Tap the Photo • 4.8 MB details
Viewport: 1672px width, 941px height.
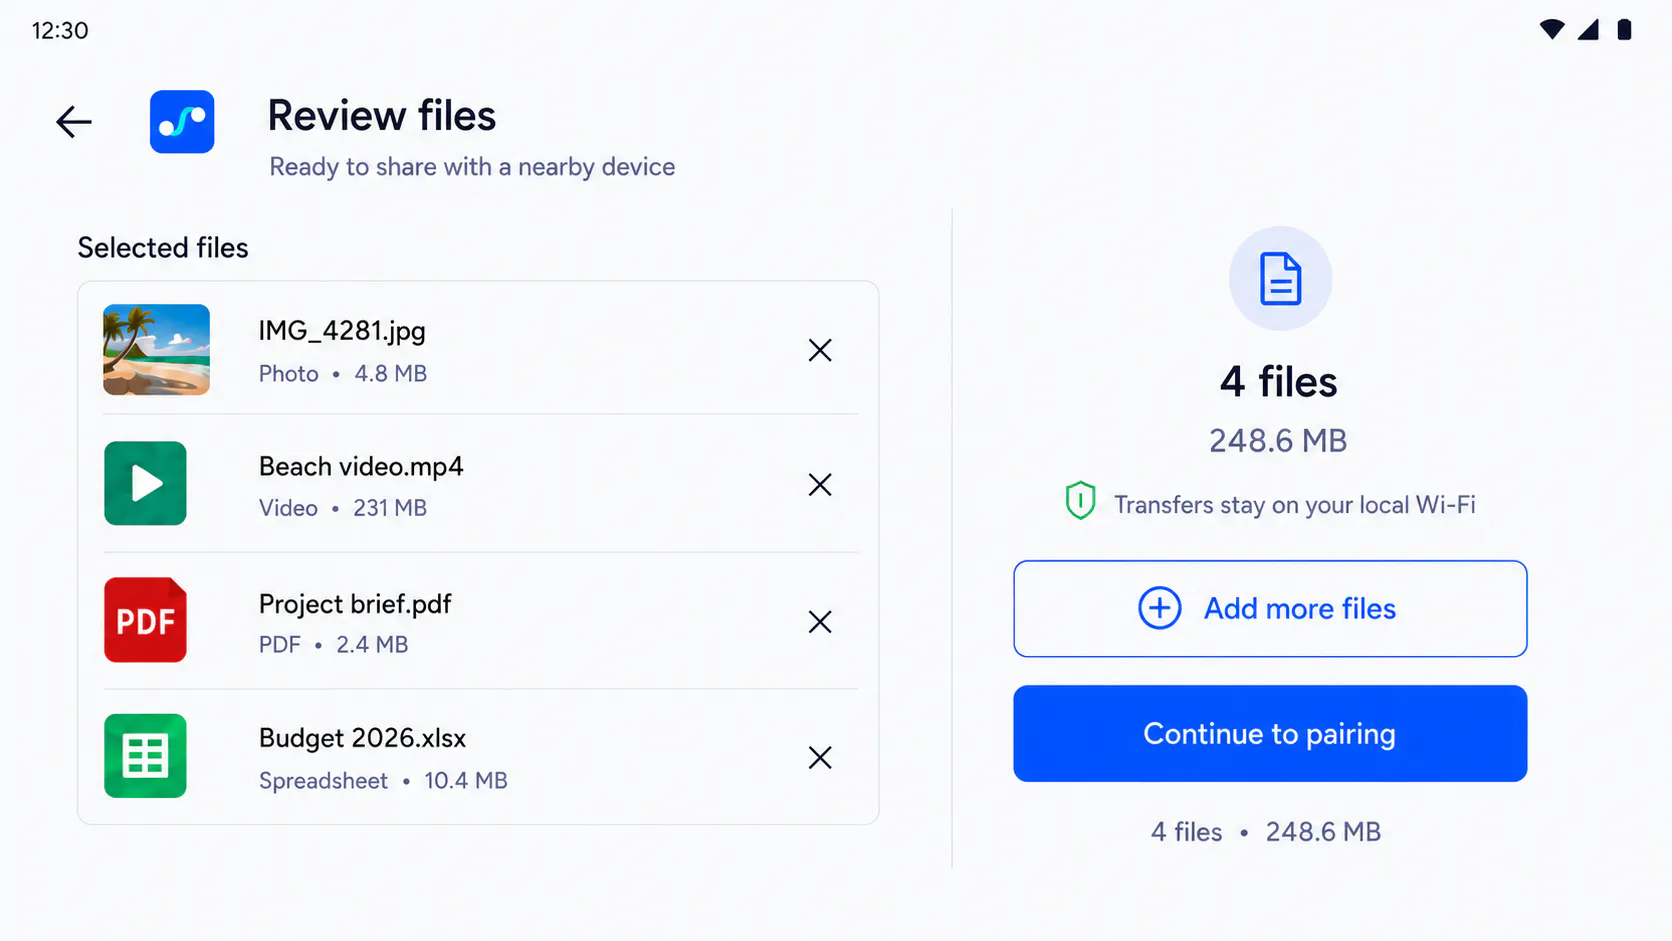coord(343,374)
